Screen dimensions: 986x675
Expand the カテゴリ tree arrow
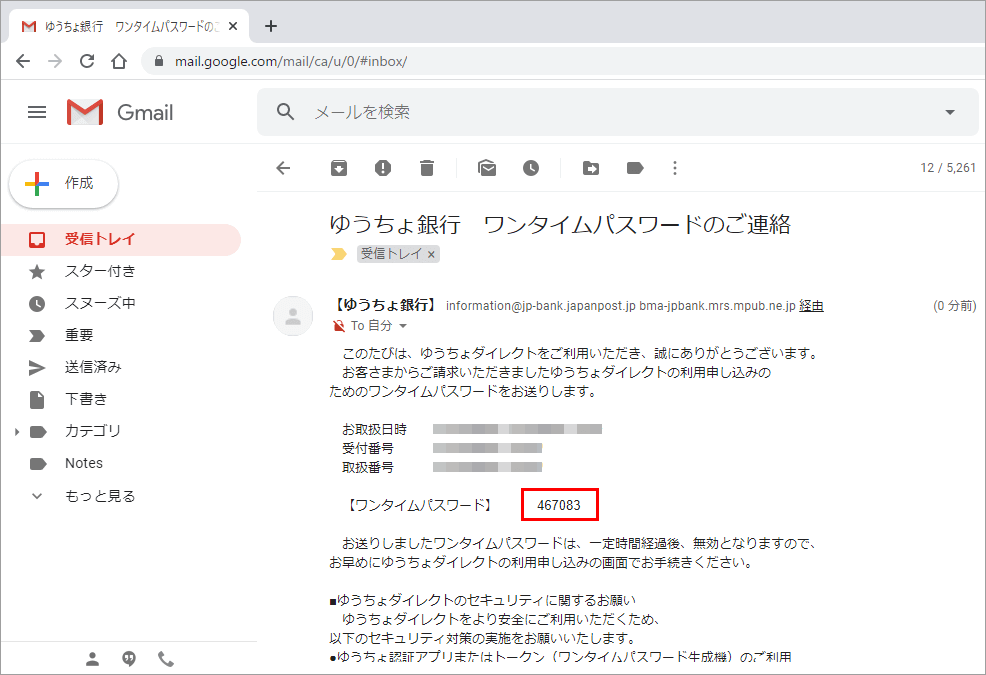[x=17, y=432]
